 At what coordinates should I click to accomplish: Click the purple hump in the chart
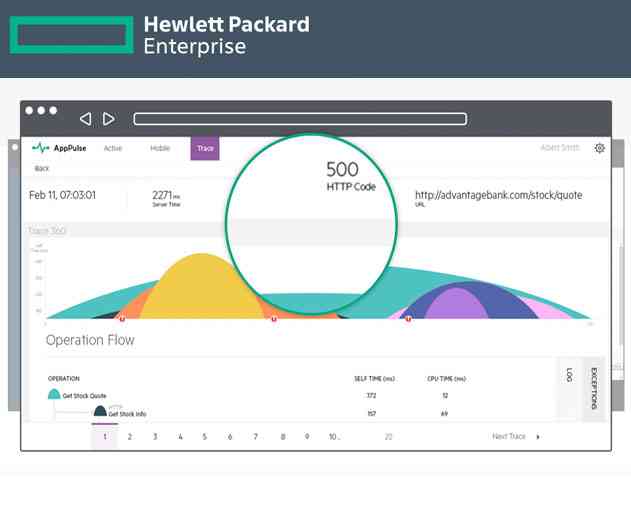(457, 303)
